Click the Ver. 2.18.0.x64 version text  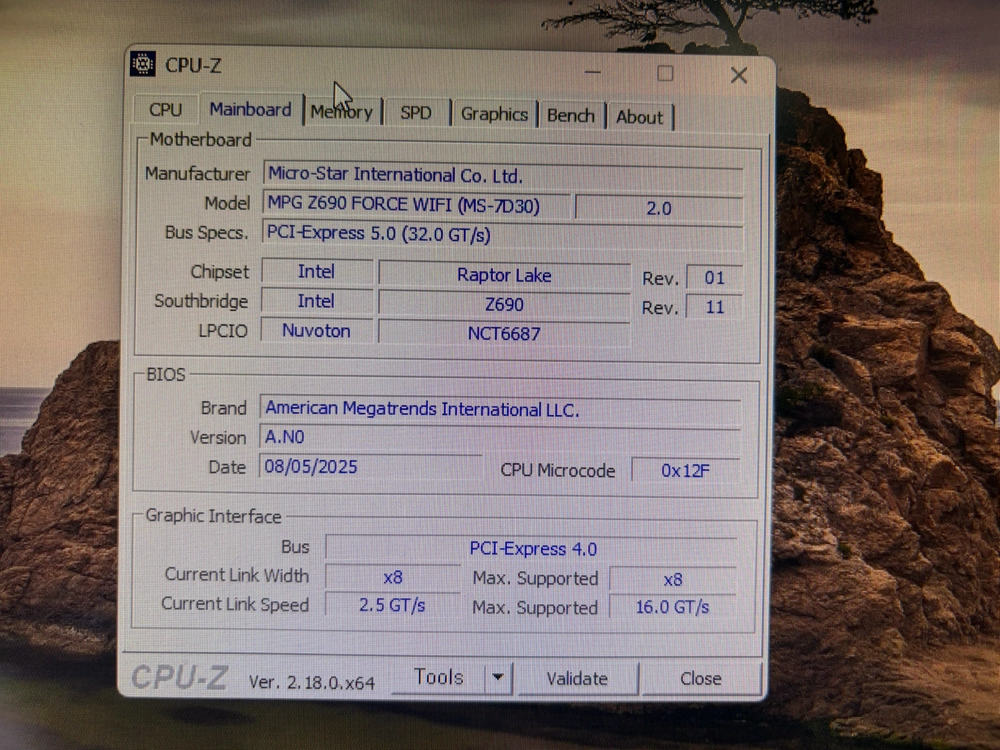point(312,682)
